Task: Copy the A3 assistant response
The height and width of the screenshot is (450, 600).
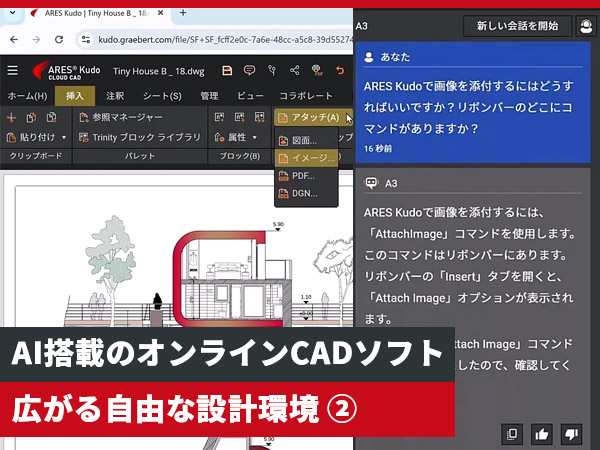Action: 512,433
